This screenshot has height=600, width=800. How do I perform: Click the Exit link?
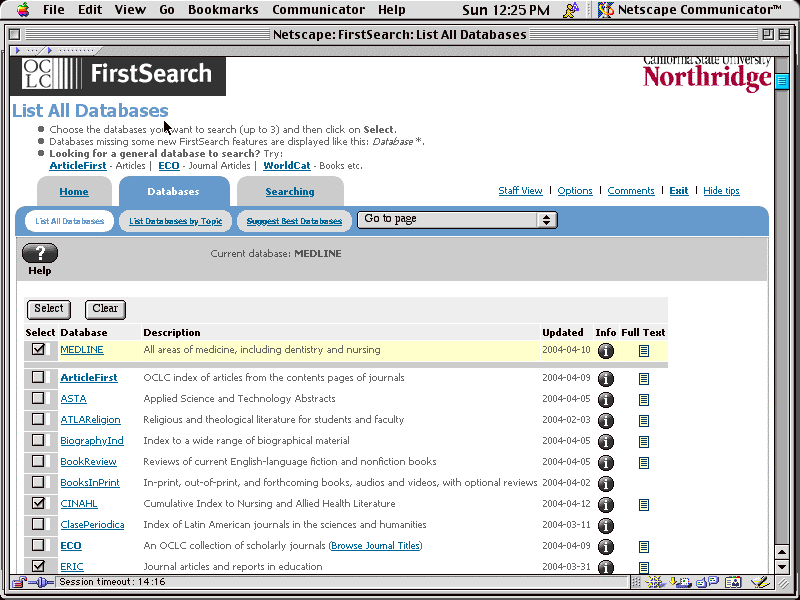click(x=679, y=190)
